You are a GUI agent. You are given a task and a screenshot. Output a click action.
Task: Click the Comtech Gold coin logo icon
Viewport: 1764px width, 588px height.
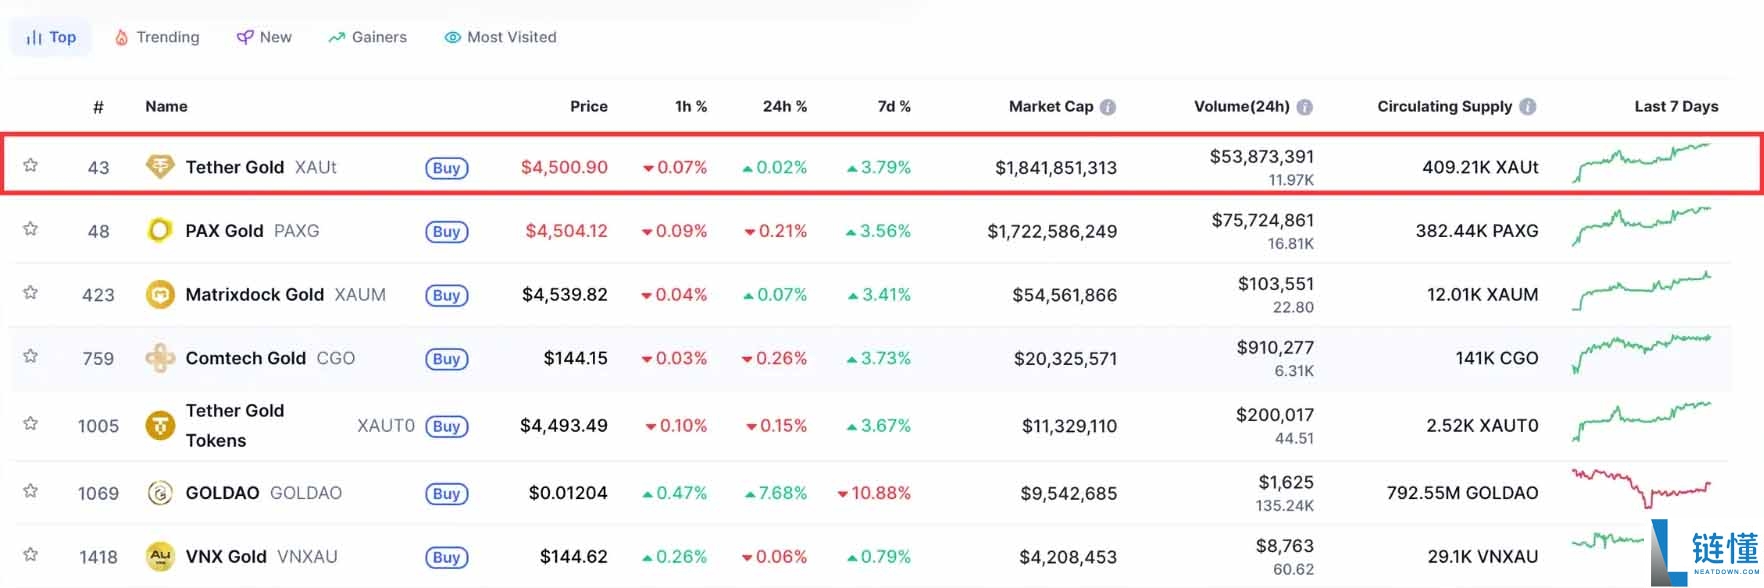(160, 358)
